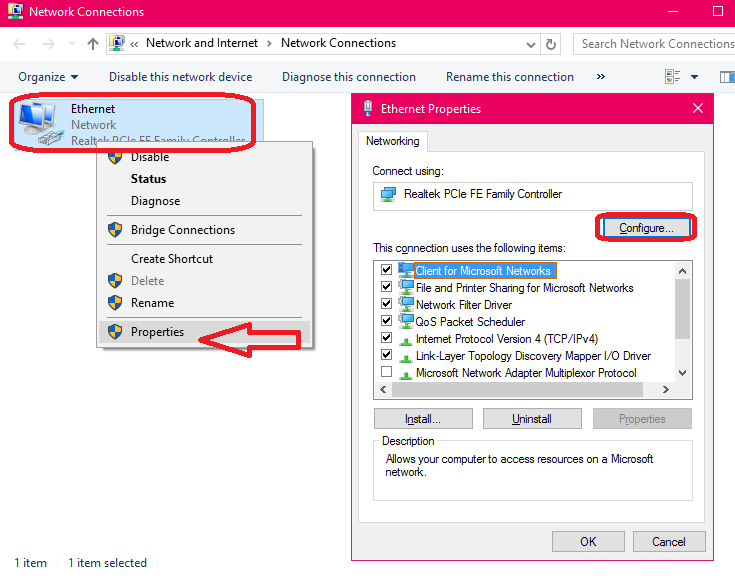Show more toolbar commands chevron

tap(600, 76)
